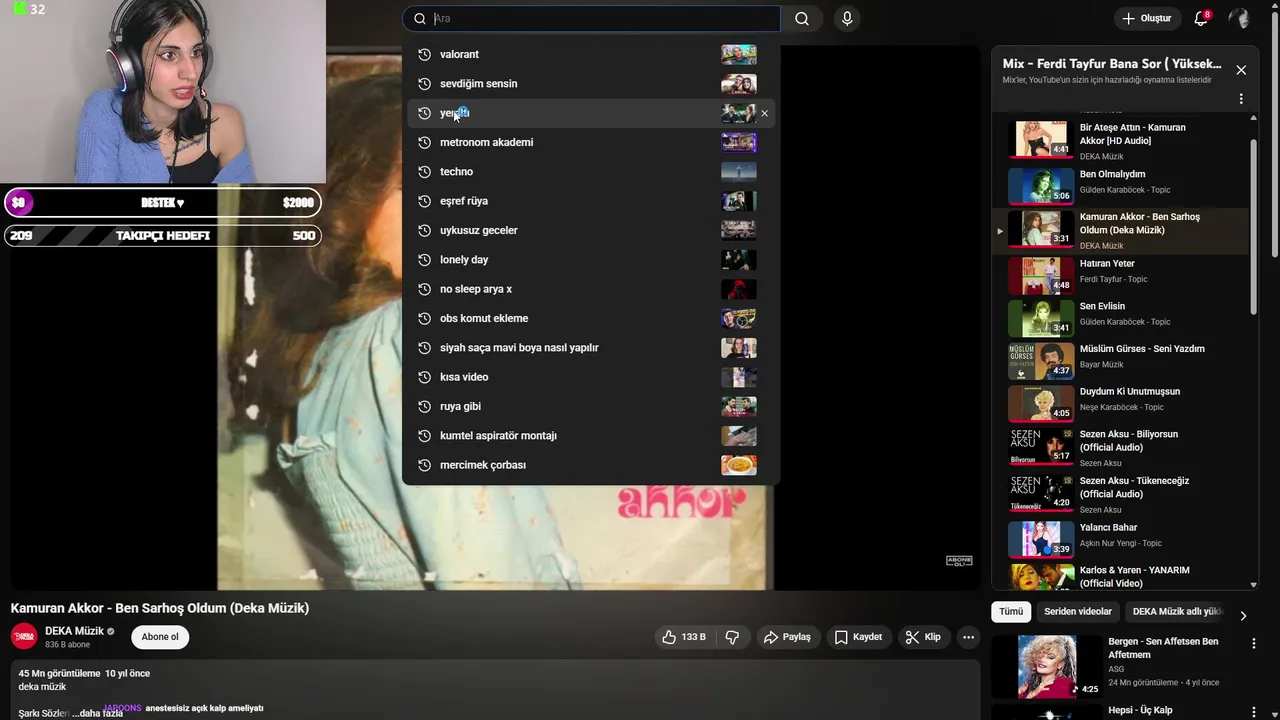Screen dimensions: 1280x720
Task: Select the Tümü filter chip
Action: point(1011,612)
